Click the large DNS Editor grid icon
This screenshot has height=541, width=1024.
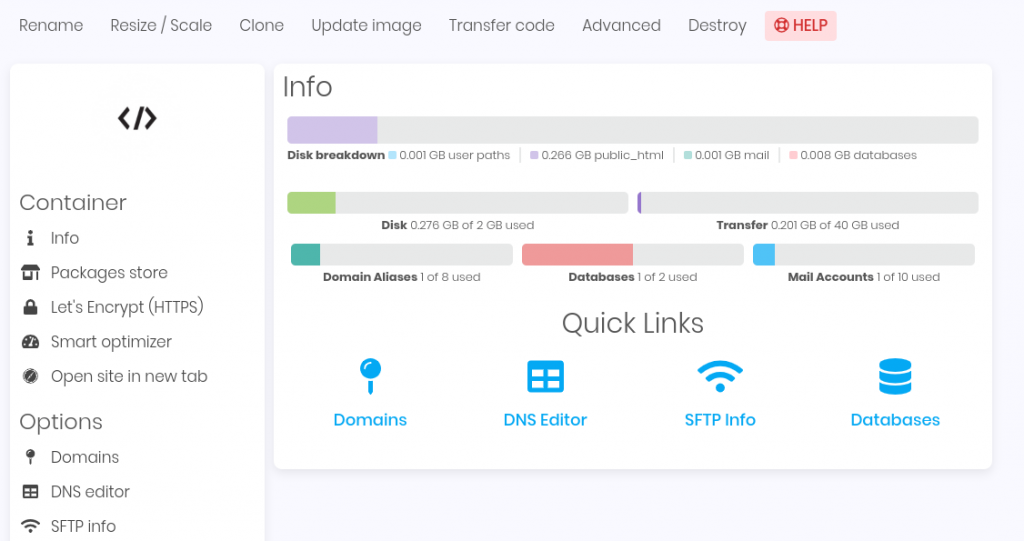click(545, 376)
